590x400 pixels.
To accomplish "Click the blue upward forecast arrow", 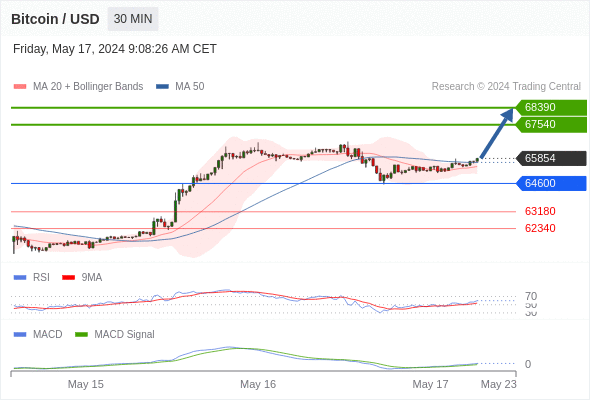I will click(497, 133).
